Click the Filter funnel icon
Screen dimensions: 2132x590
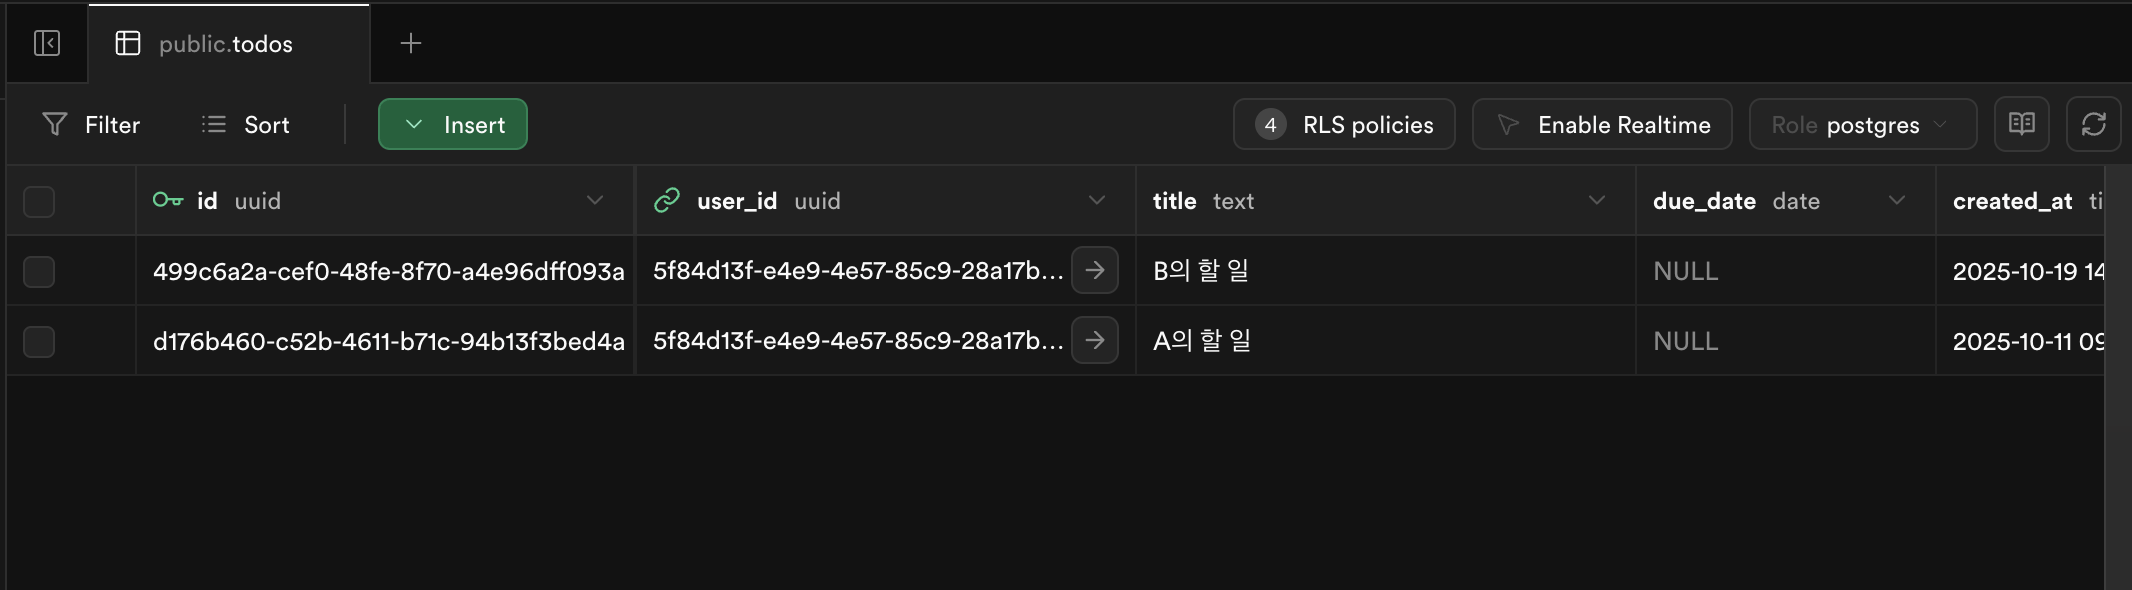(x=55, y=124)
